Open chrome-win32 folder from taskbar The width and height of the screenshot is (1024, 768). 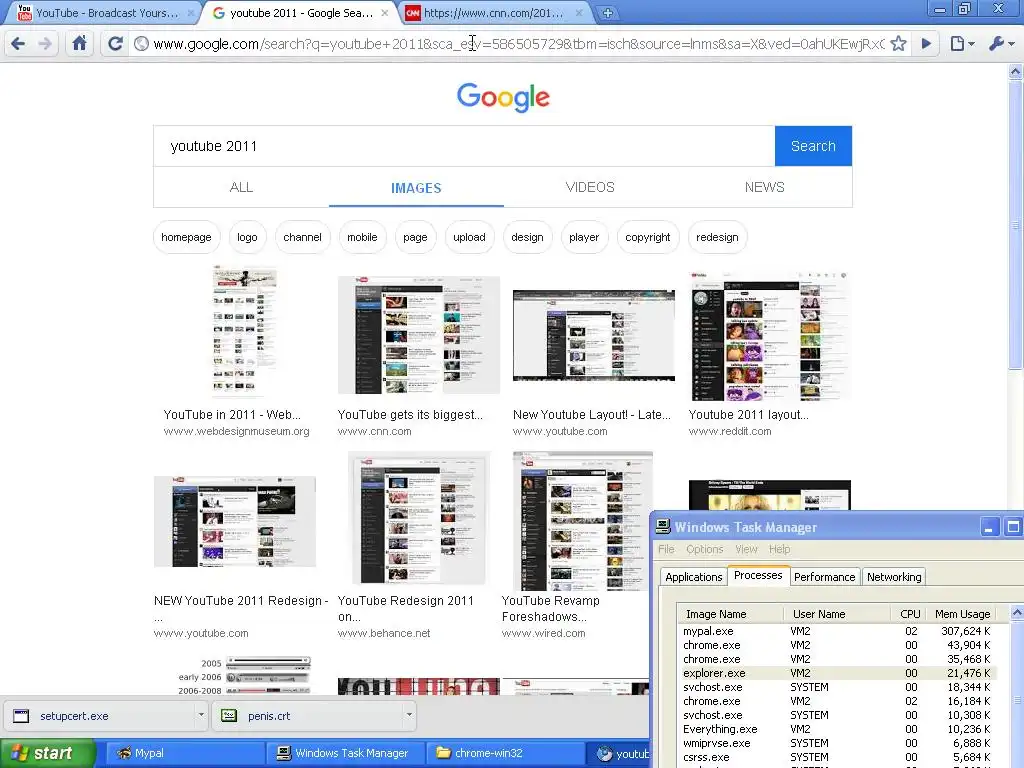coord(505,753)
